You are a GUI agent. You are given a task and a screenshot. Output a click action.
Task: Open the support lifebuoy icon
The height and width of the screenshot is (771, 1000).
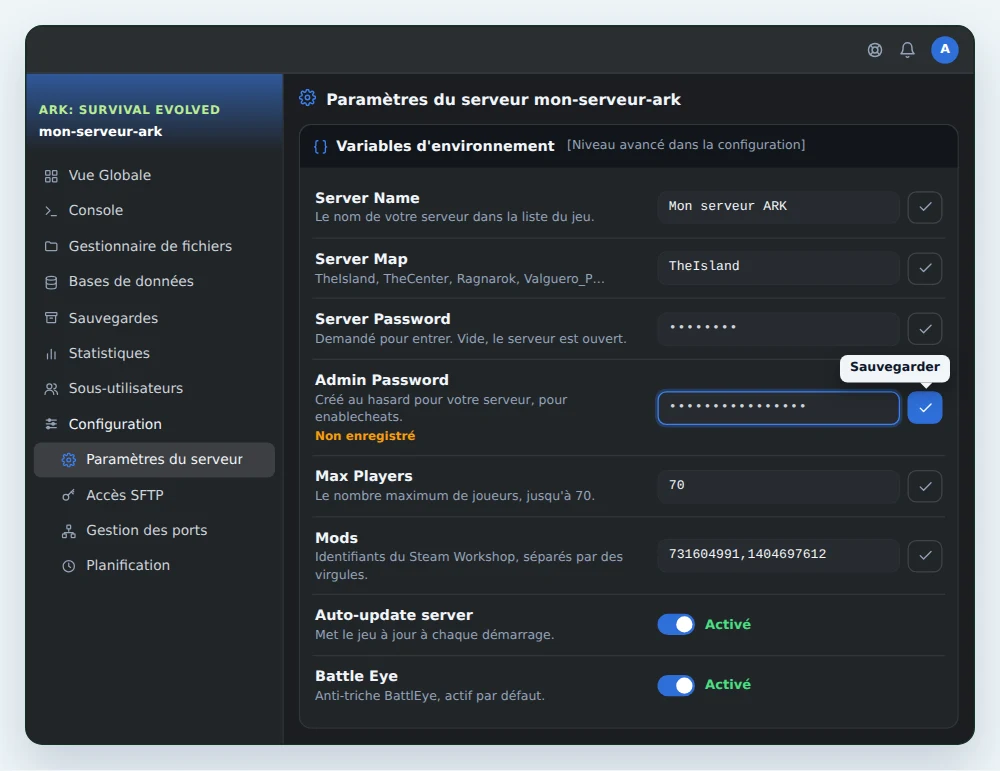tap(875, 50)
